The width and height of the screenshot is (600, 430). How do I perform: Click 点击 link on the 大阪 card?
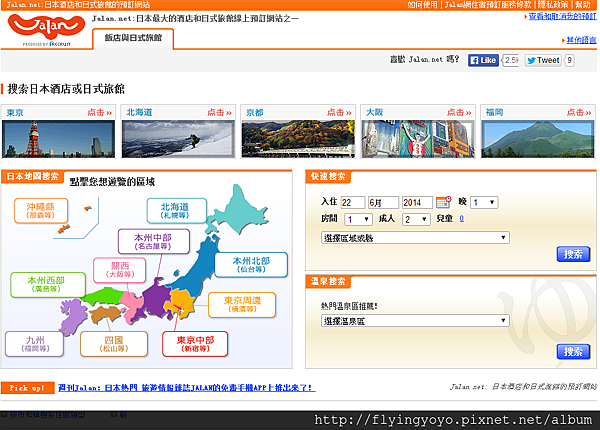459,112
